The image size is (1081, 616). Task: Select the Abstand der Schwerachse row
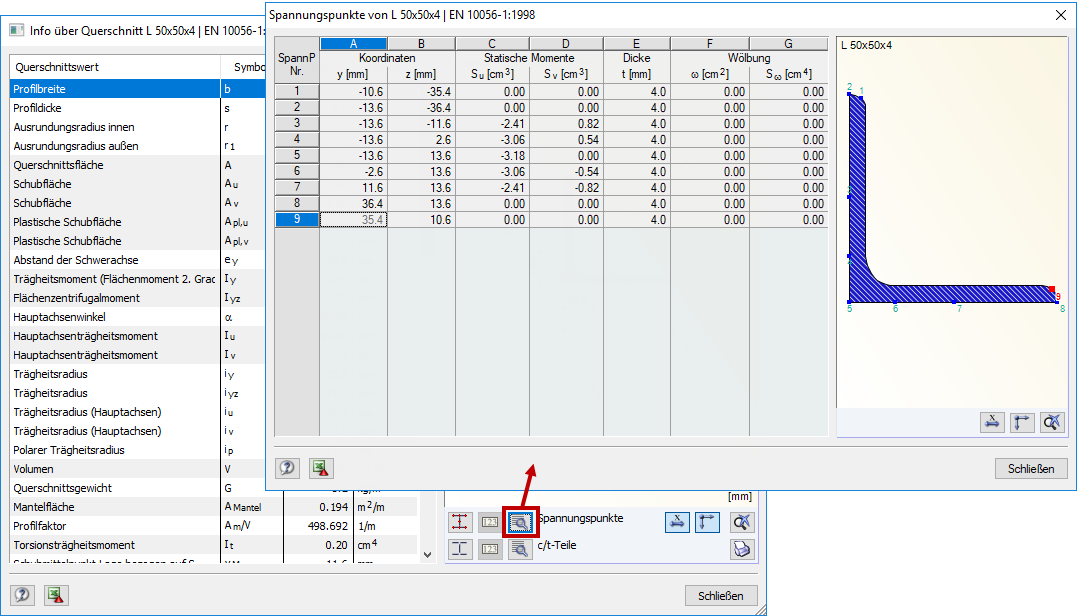tap(137, 260)
